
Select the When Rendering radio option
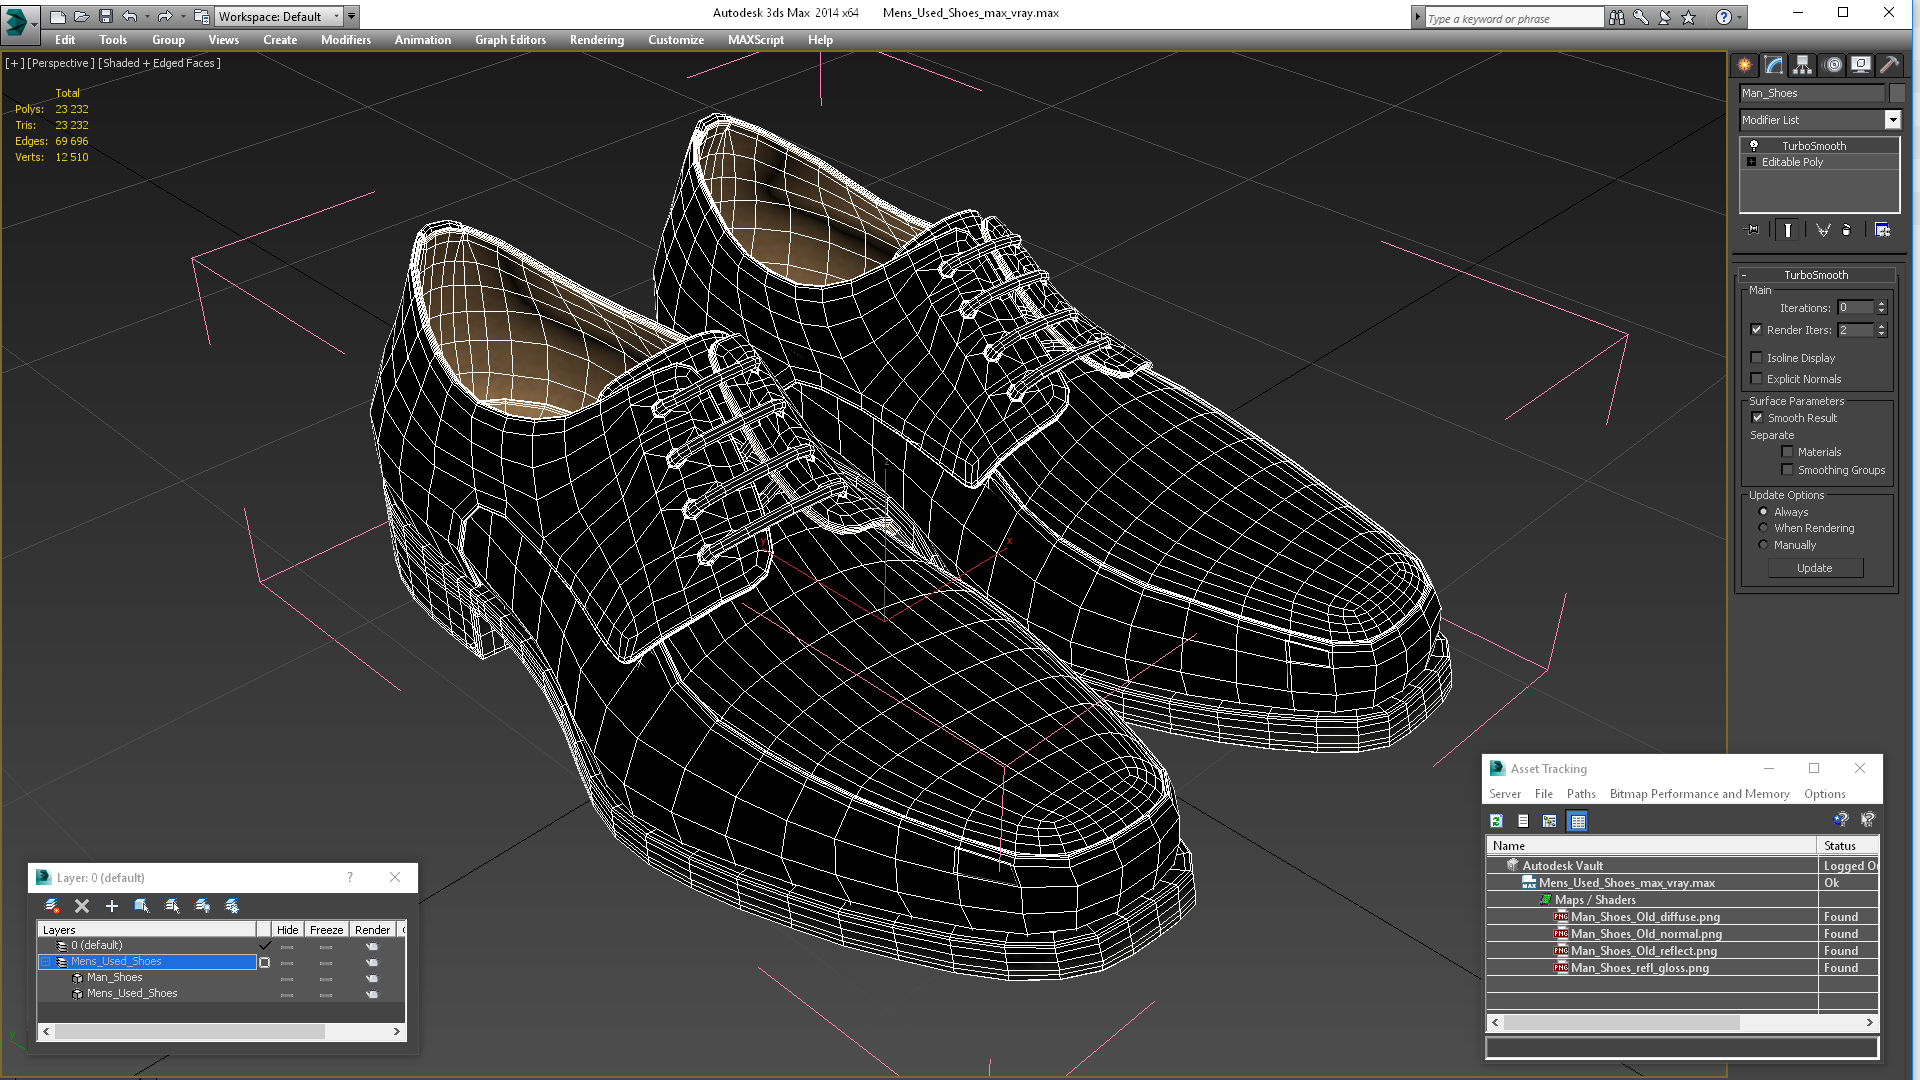tap(1763, 528)
